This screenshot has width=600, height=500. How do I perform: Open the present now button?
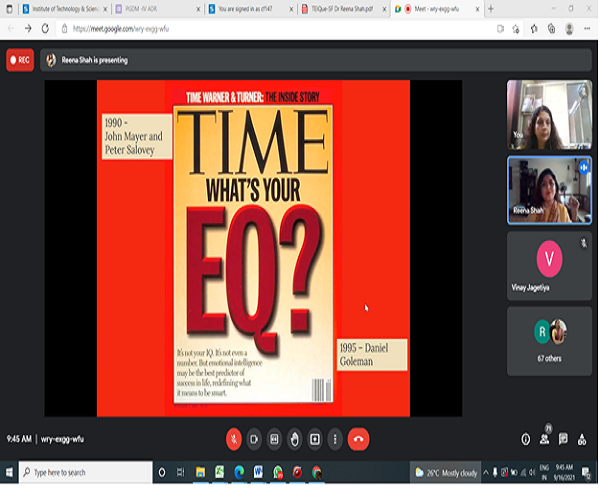pos(315,439)
